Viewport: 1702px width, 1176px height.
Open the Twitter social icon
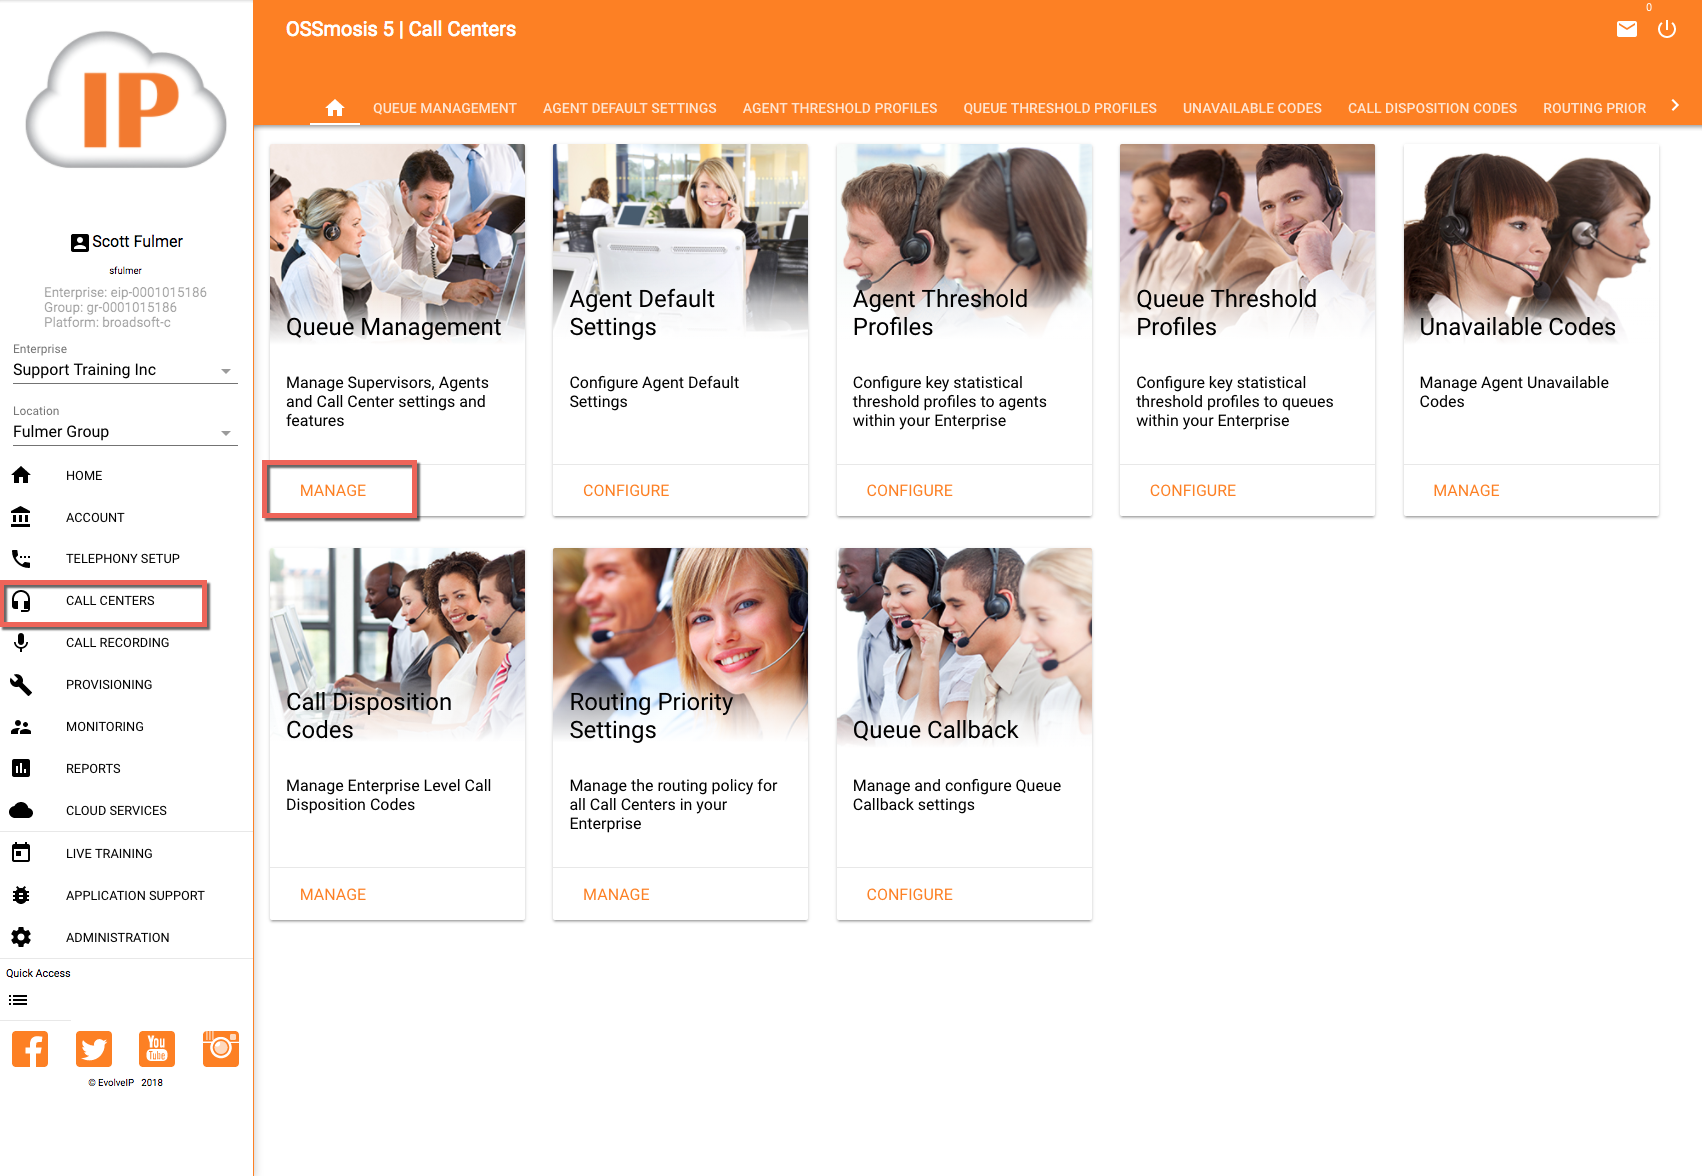(94, 1049)
